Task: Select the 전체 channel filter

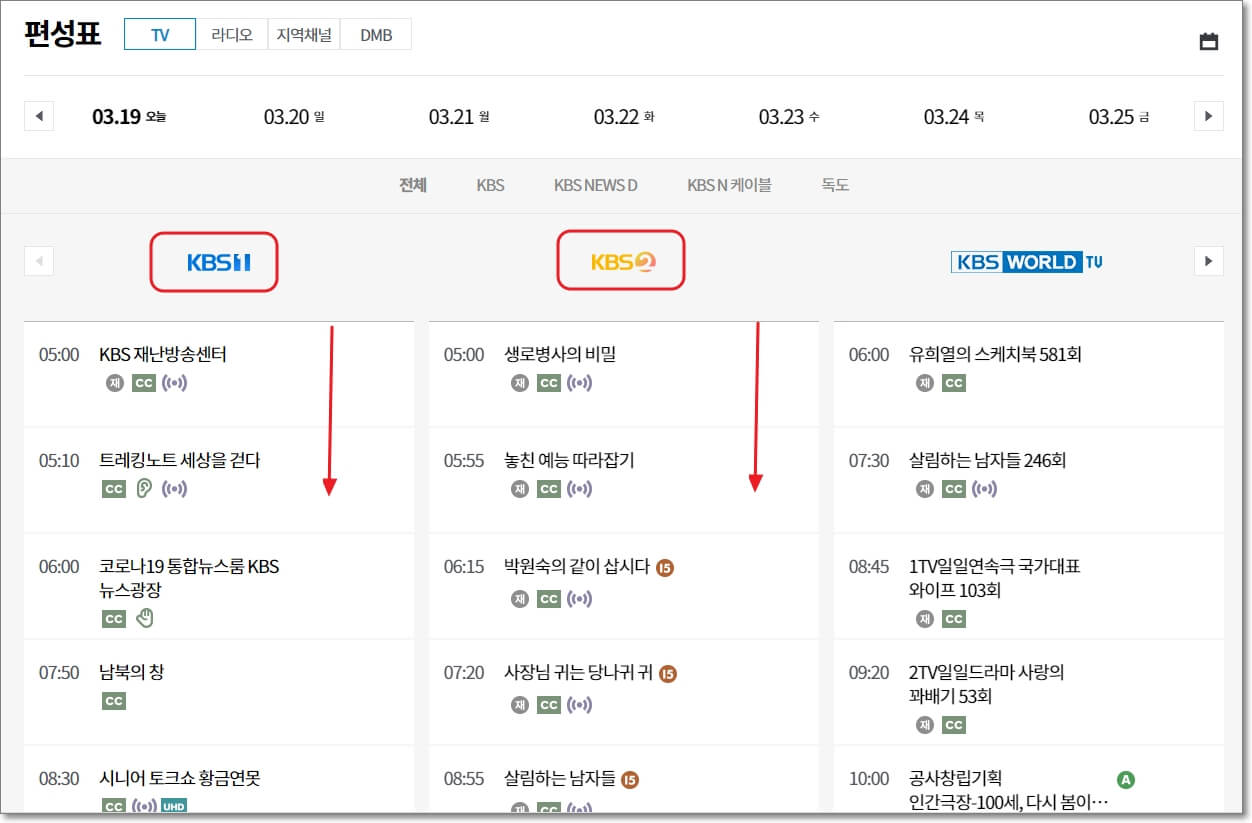Action: [x=413, y=185]
